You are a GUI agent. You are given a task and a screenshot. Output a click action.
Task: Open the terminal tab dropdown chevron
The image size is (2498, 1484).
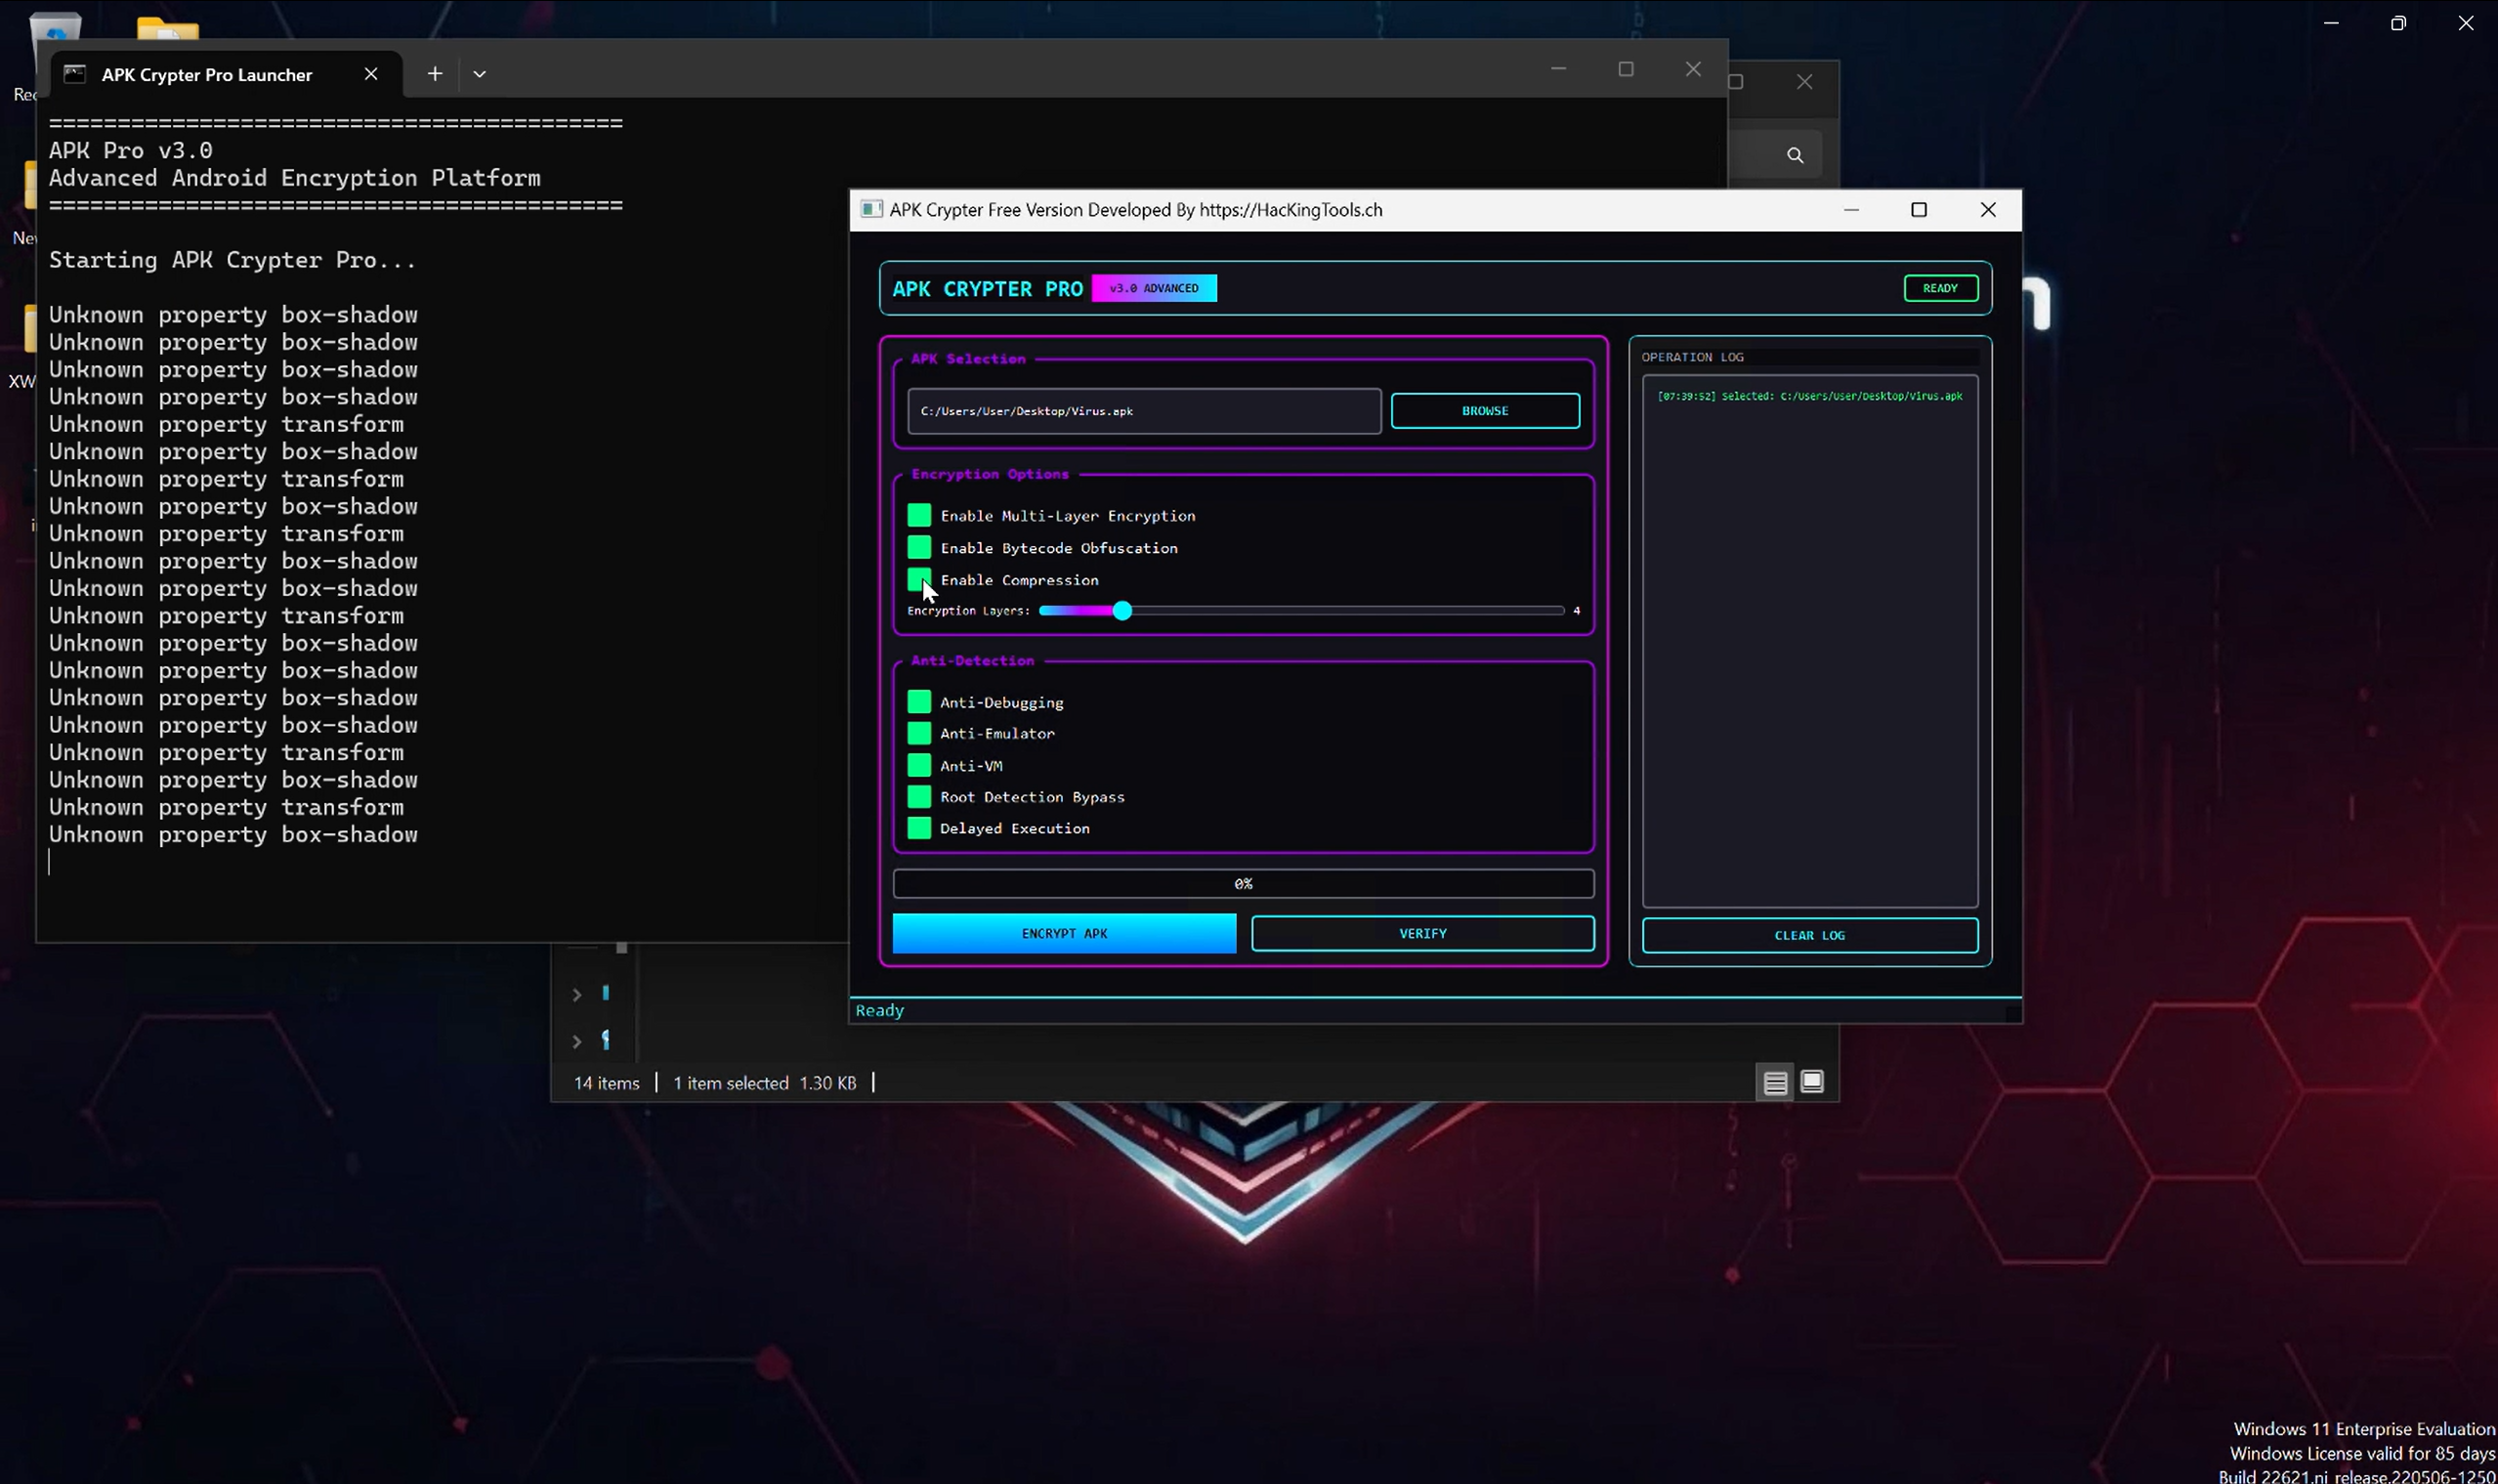480,74
